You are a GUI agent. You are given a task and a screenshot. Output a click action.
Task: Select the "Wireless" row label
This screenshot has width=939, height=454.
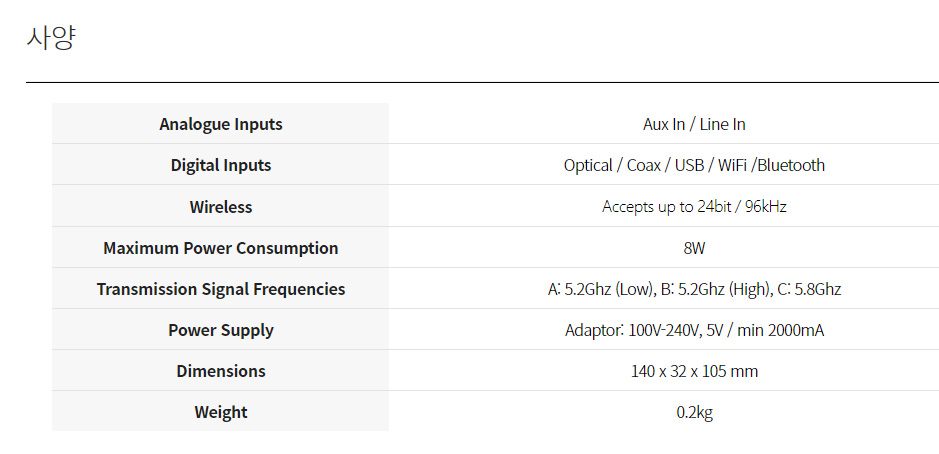pyautogui.click(x=220, y=207)
